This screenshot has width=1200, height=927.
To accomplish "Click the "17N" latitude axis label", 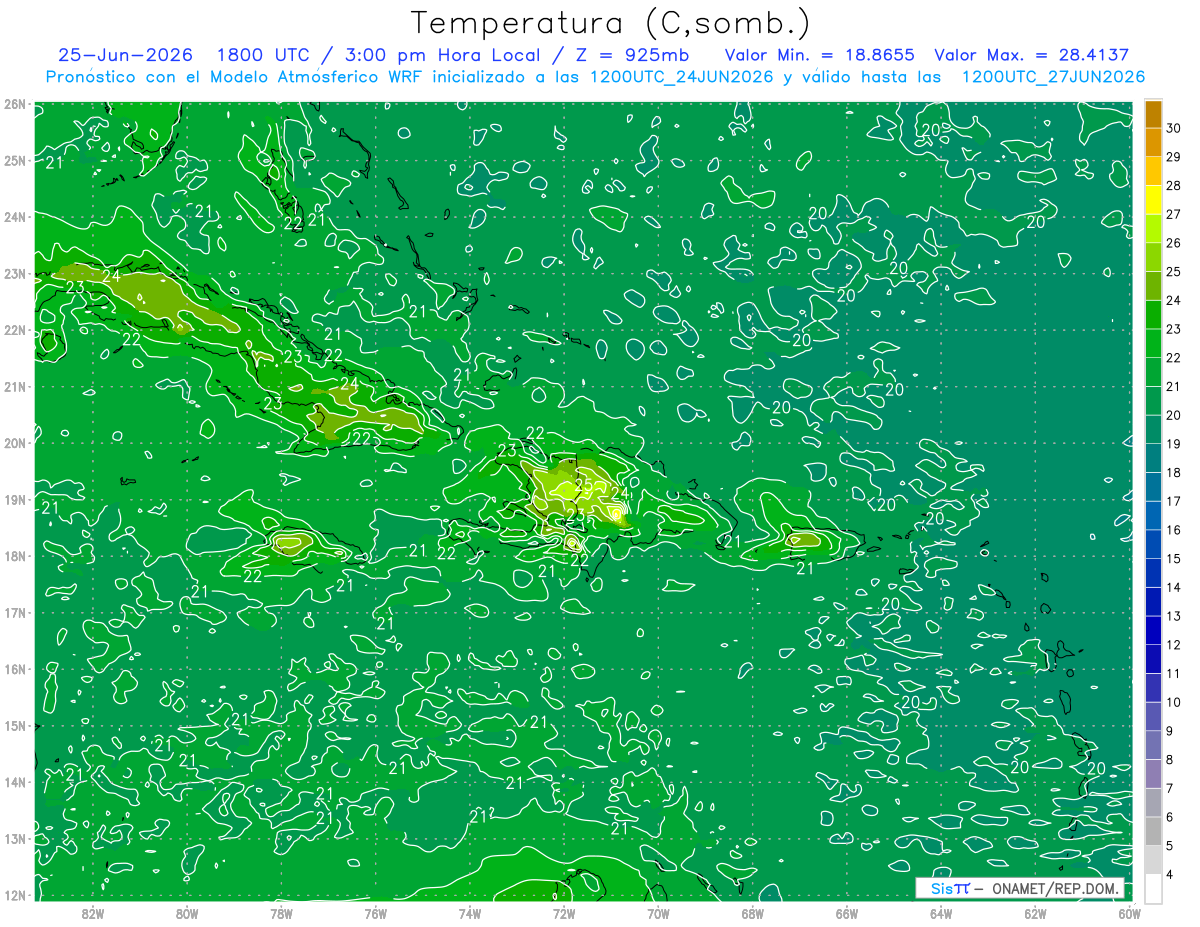I will pos(14,613).
